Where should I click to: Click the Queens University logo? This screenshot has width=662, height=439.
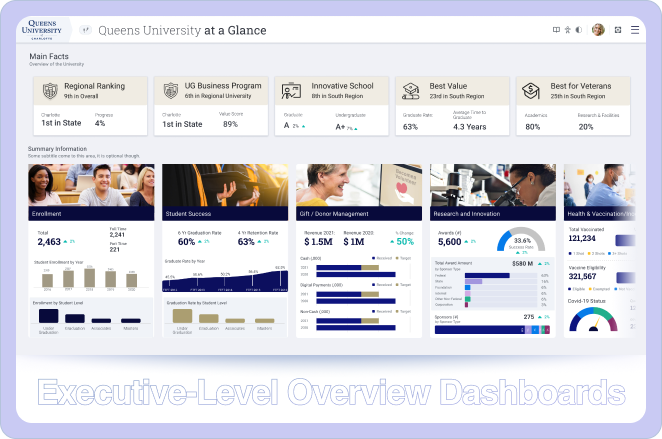click(45, 30)
